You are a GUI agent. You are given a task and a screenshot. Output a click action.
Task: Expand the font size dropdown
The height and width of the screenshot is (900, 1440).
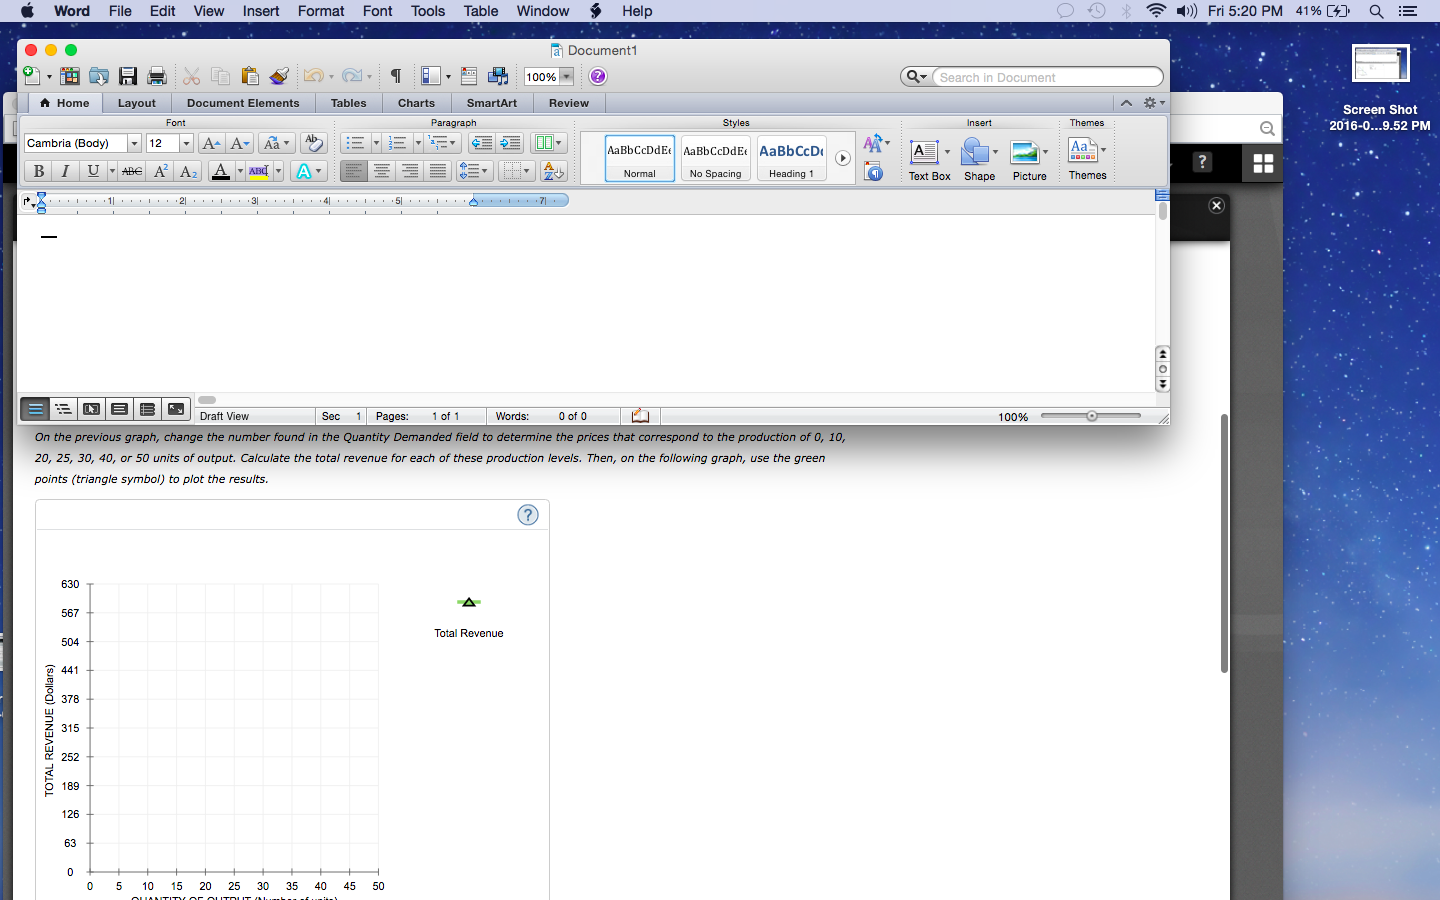tap(184, 143)
